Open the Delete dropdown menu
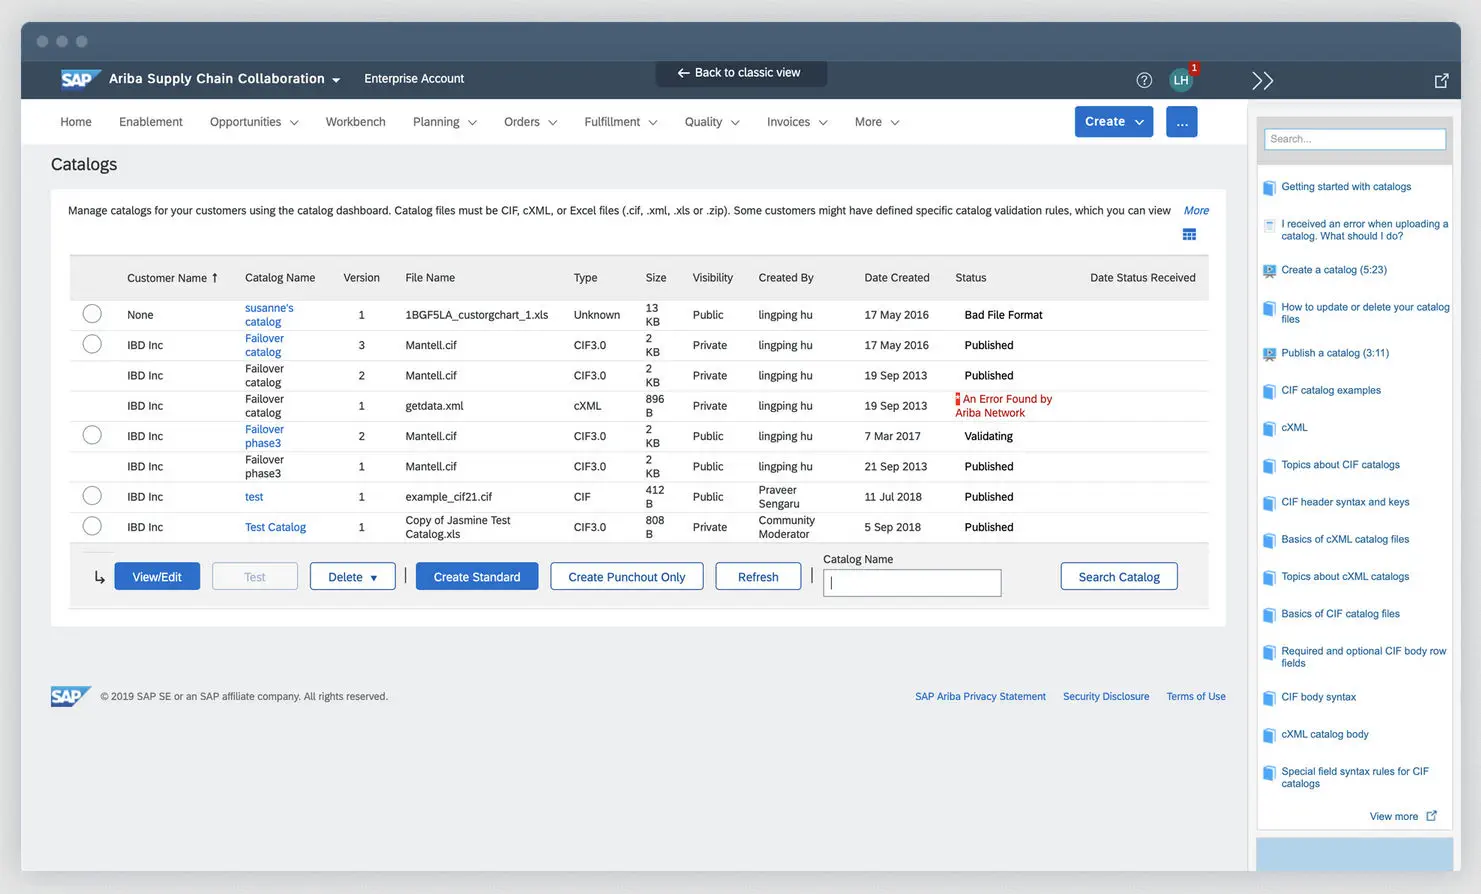The height and width of the screenshot is (894, 1481). pyautogui.click(x=352, y=577)
